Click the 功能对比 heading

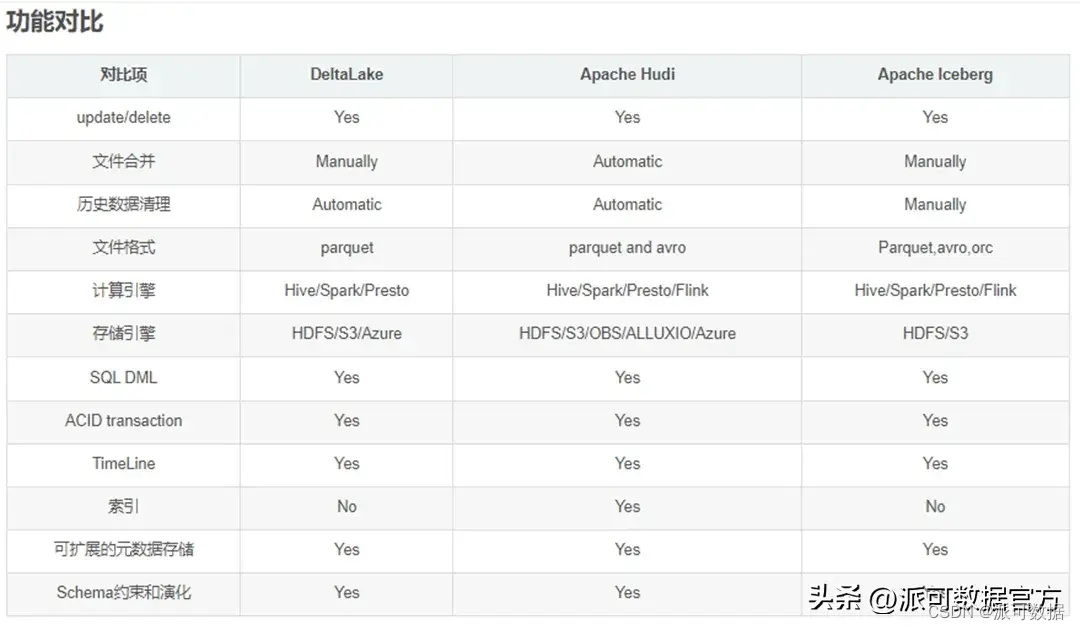pos(54,22)
